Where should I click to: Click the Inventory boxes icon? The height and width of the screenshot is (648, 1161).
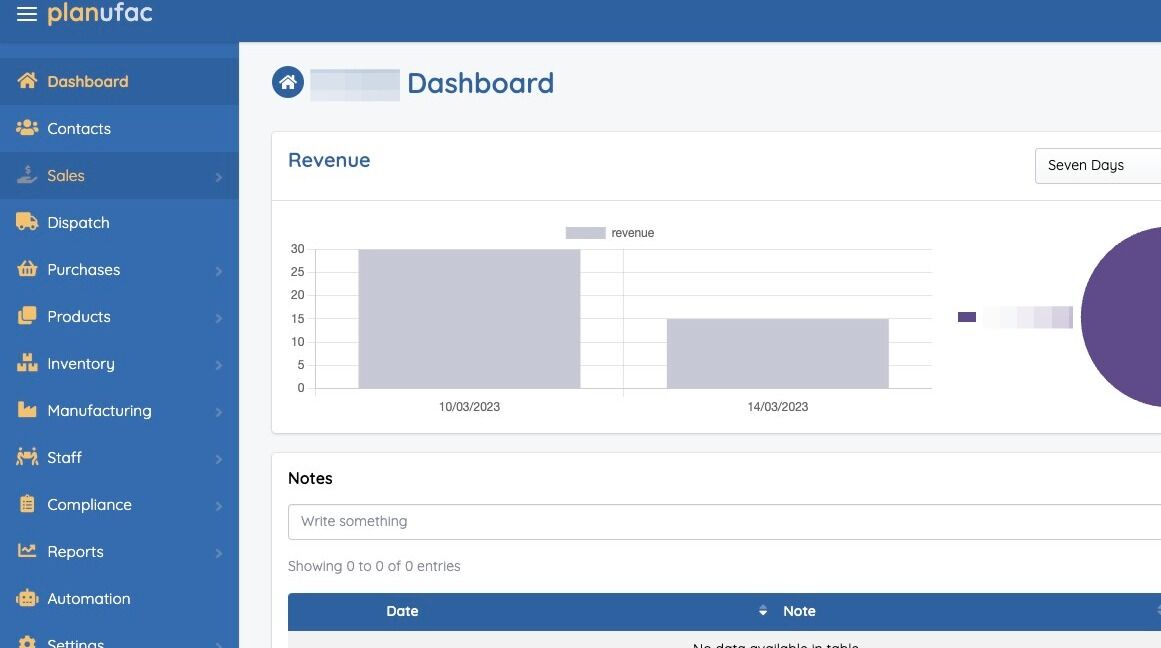27,363
